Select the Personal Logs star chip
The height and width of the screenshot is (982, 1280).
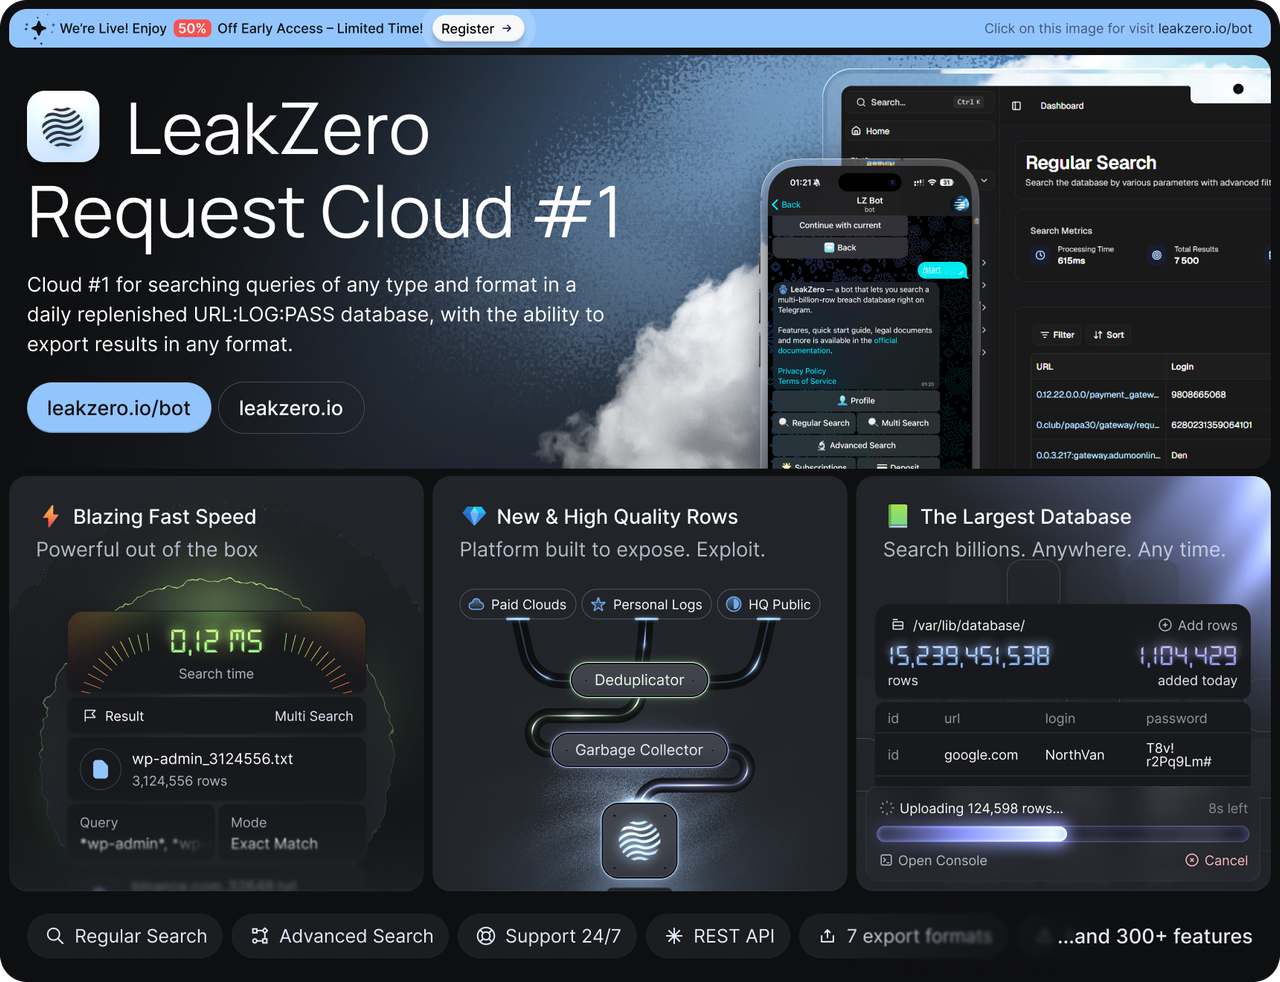pos(647,604)
